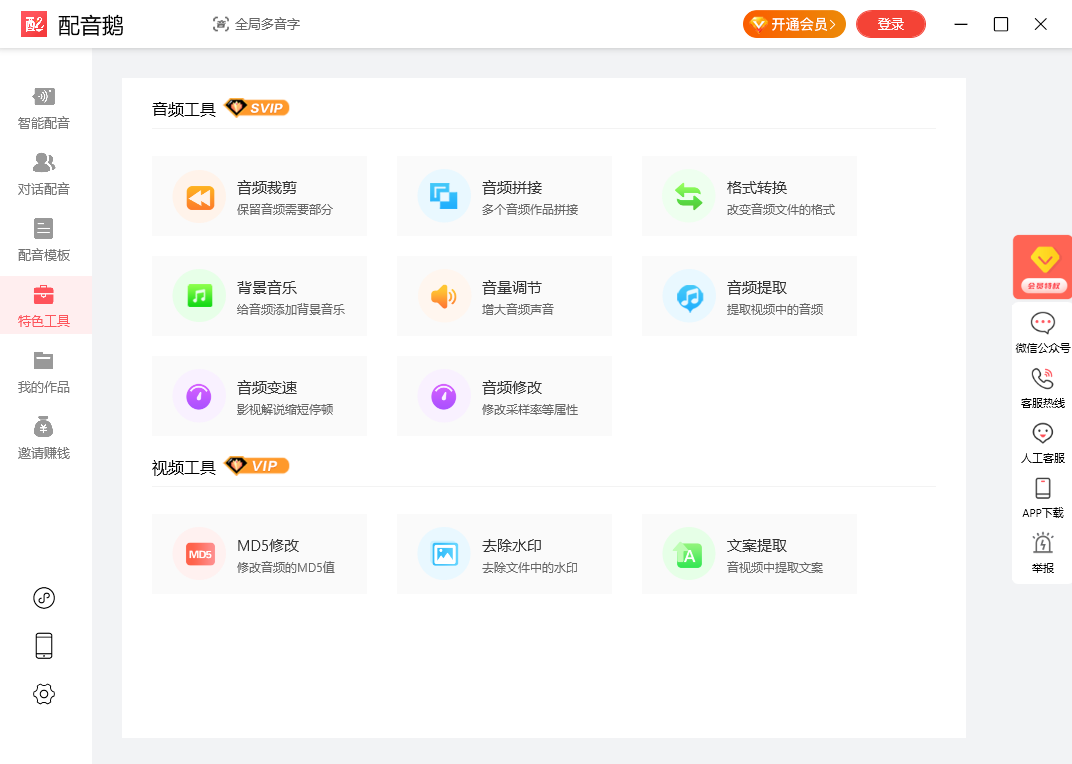This screenshot has width=1072, height=764.
Task: Switch to 智能配音 in the sidebar
Action: point(44,108)
